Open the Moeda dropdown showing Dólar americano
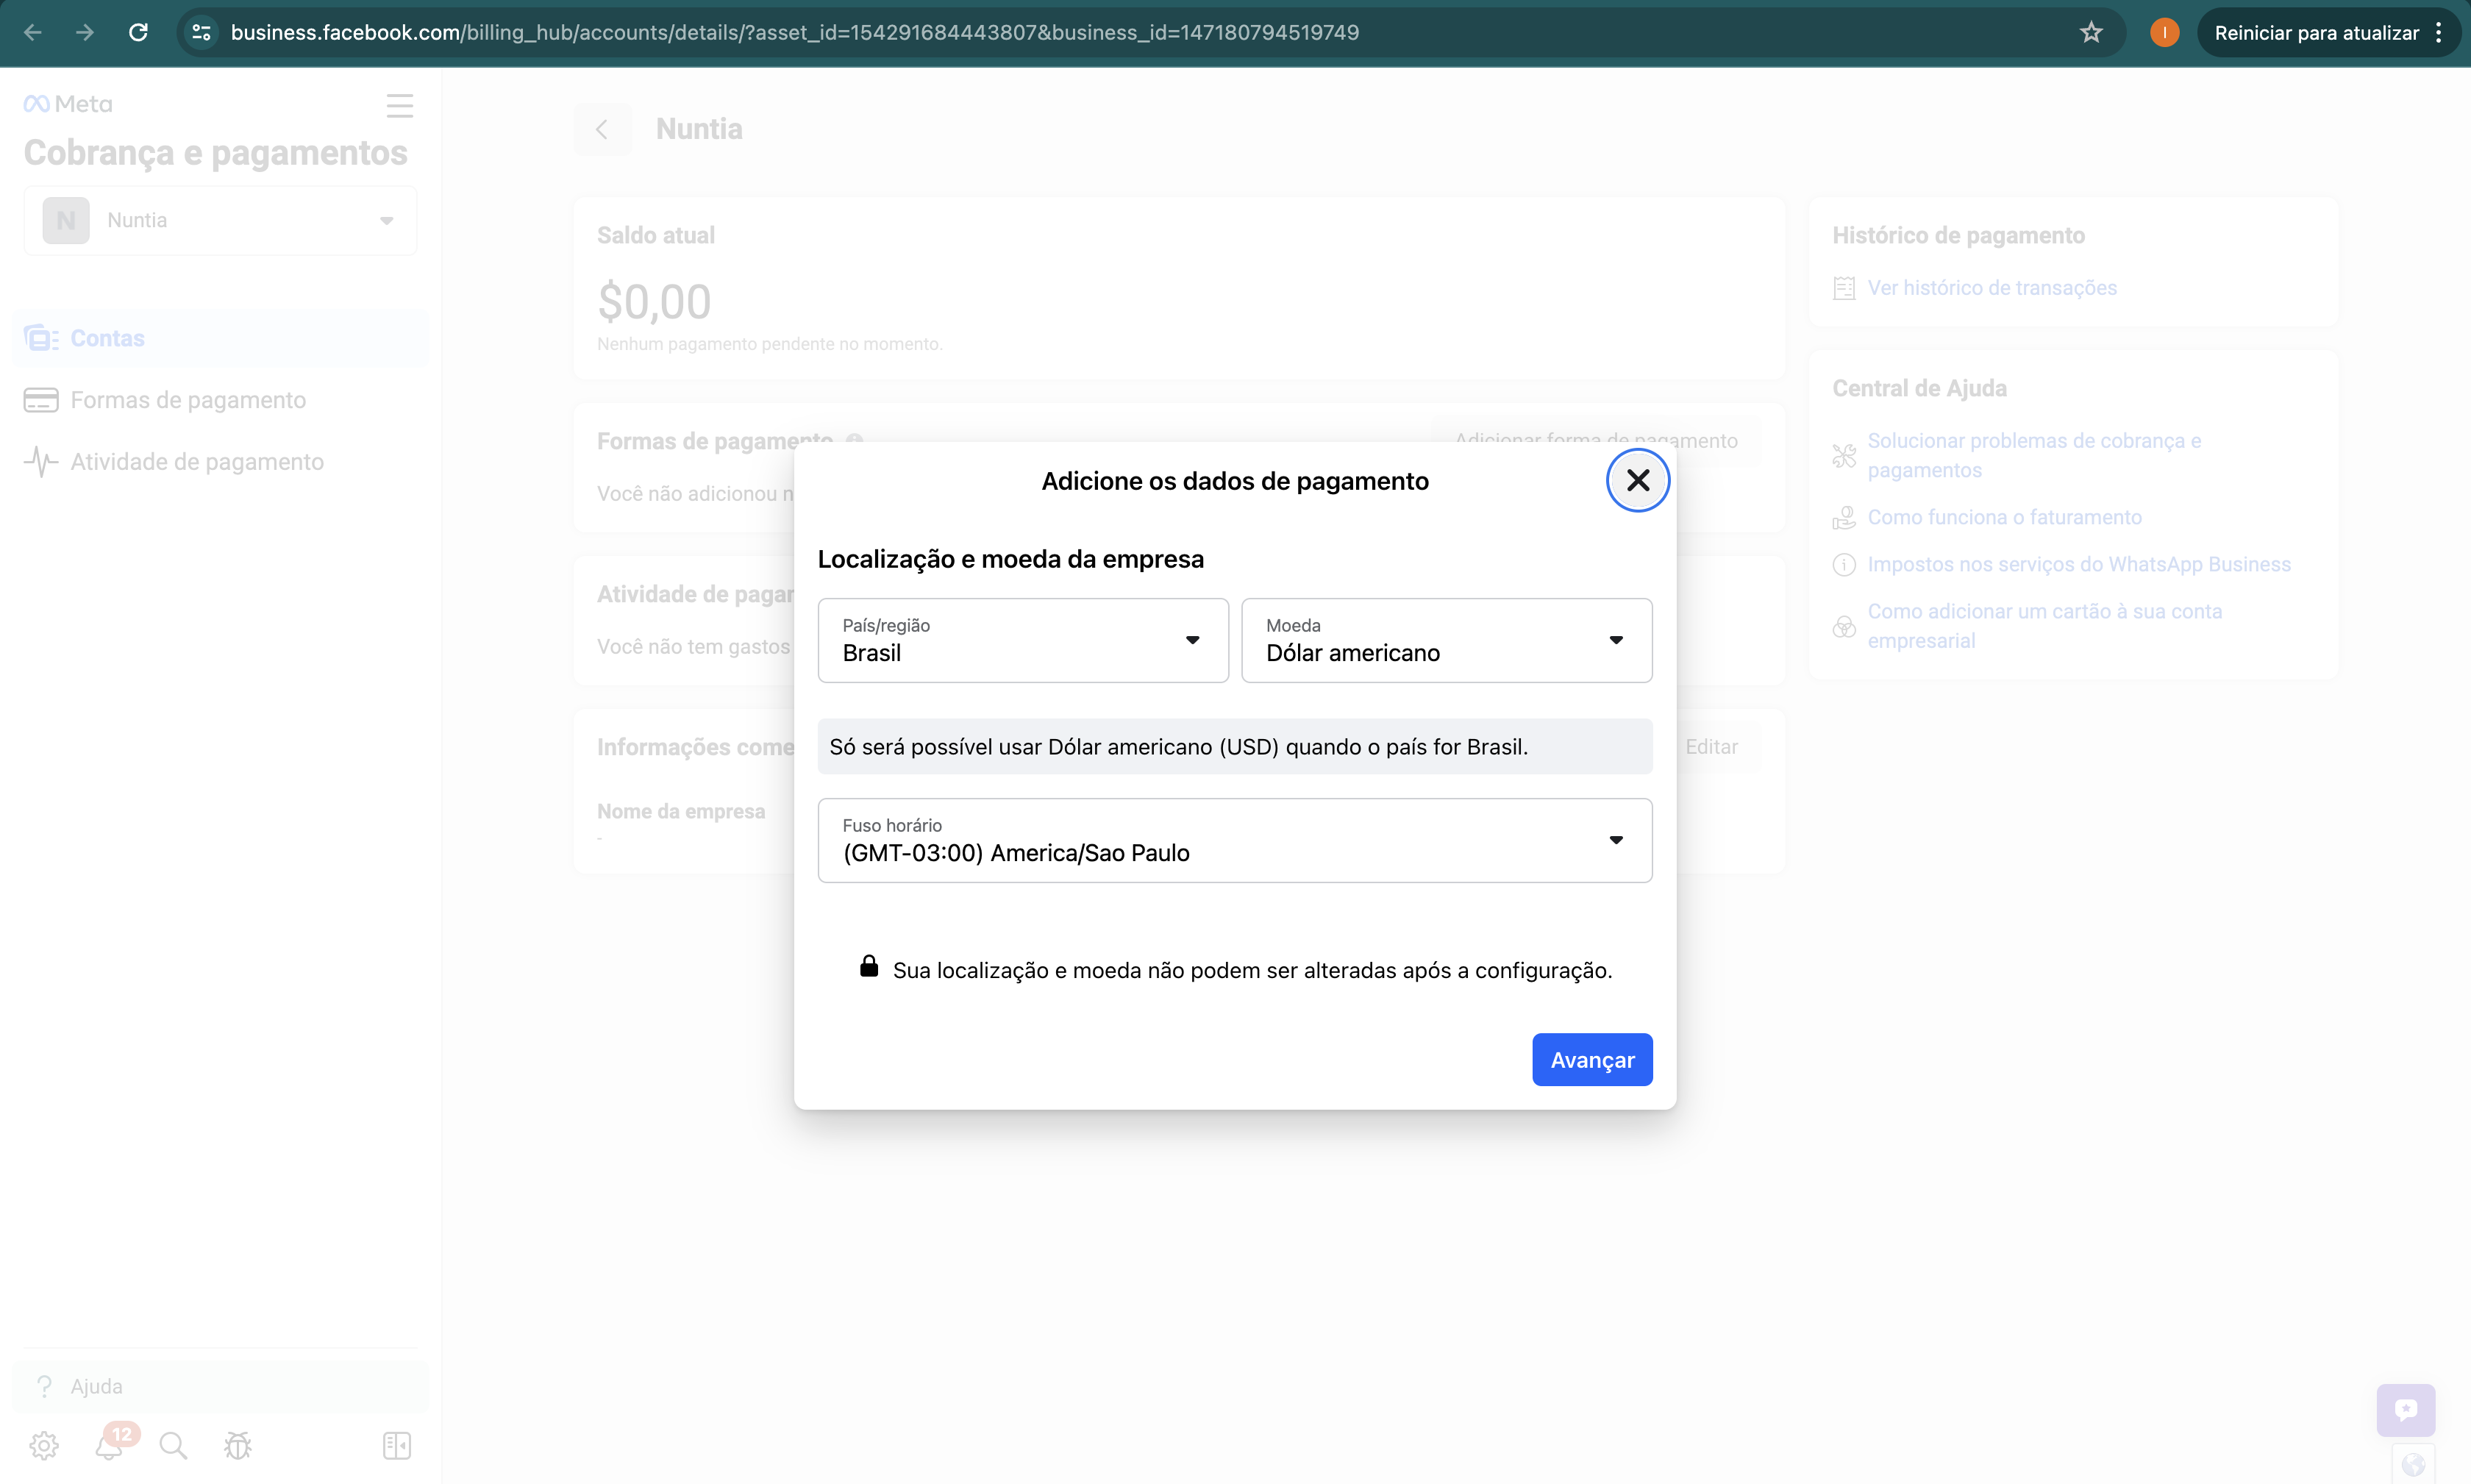The image size is (2471, 1484). (1446, 640)
